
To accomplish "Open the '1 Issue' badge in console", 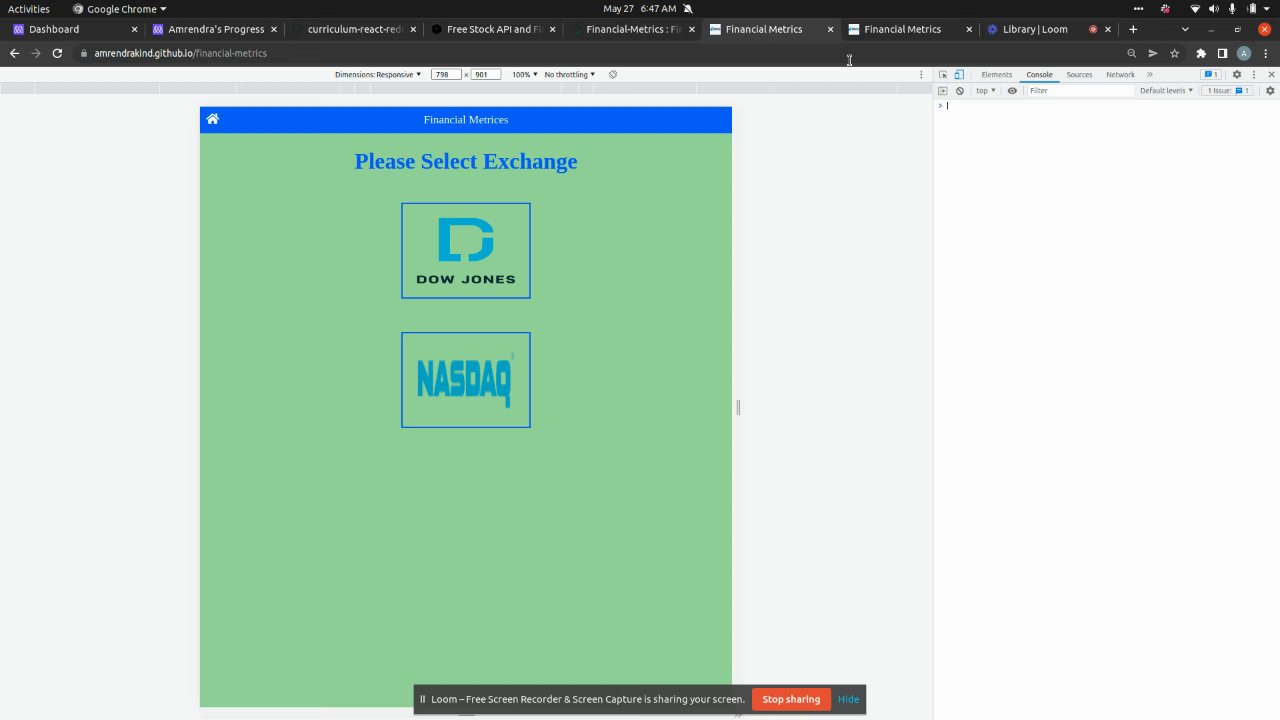I will click(x=1227, y=90).
